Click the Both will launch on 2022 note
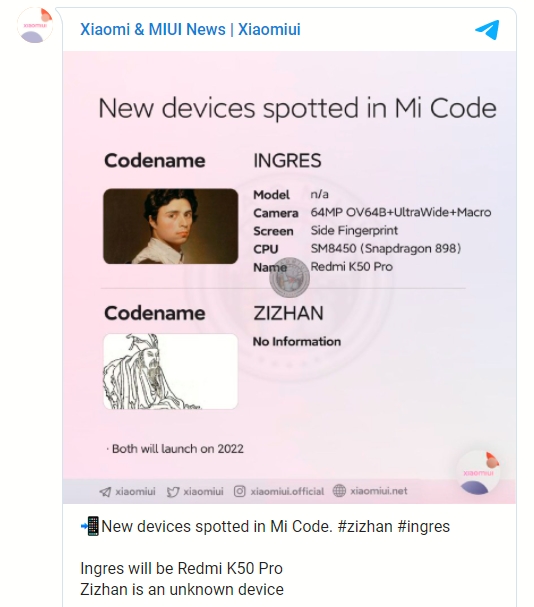This screenshot has width=534, height=607. coord(175,449)
